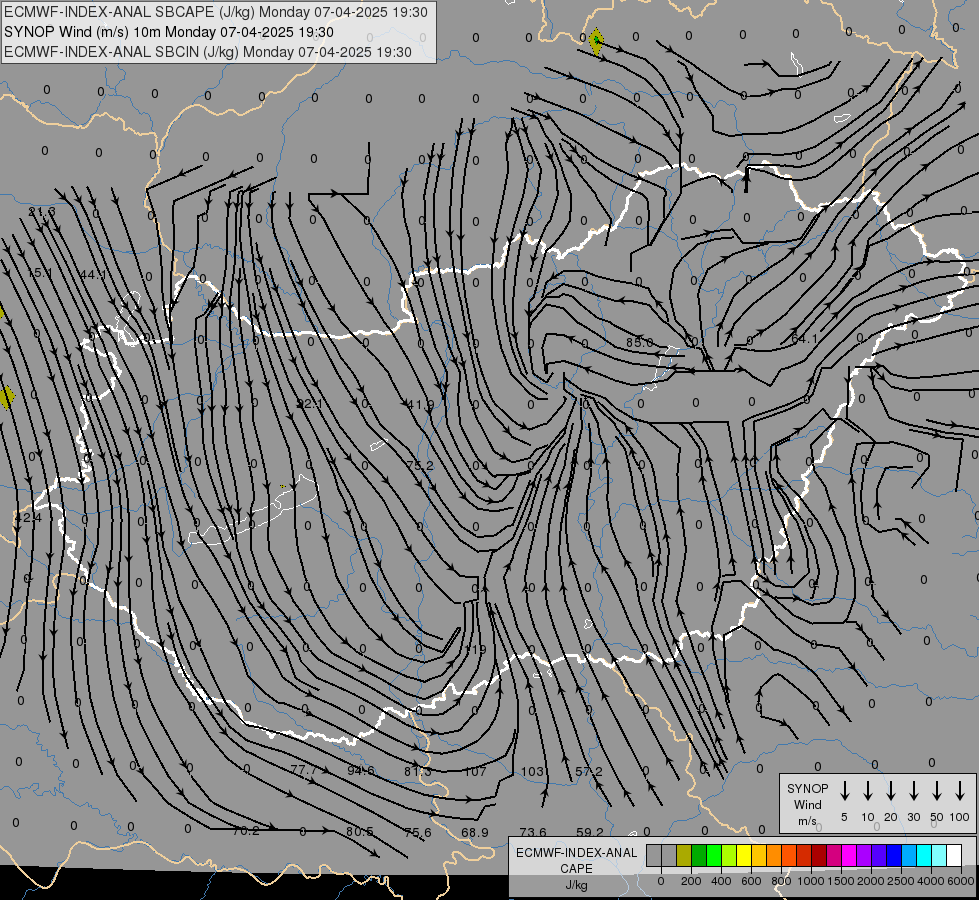
Task: Click the bright magenta swatch after 1500
Action: pyautogui.click(x=849, y=856)
